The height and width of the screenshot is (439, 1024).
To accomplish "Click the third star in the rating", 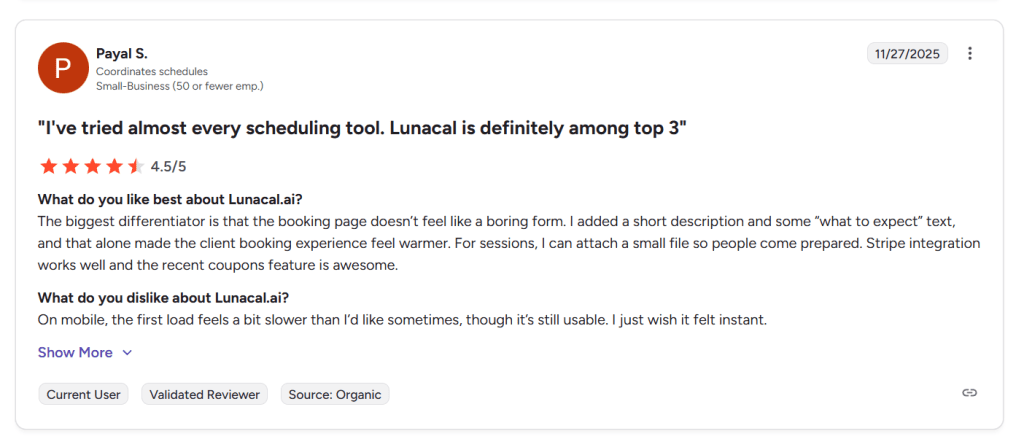I will click(x=92, y=166).
